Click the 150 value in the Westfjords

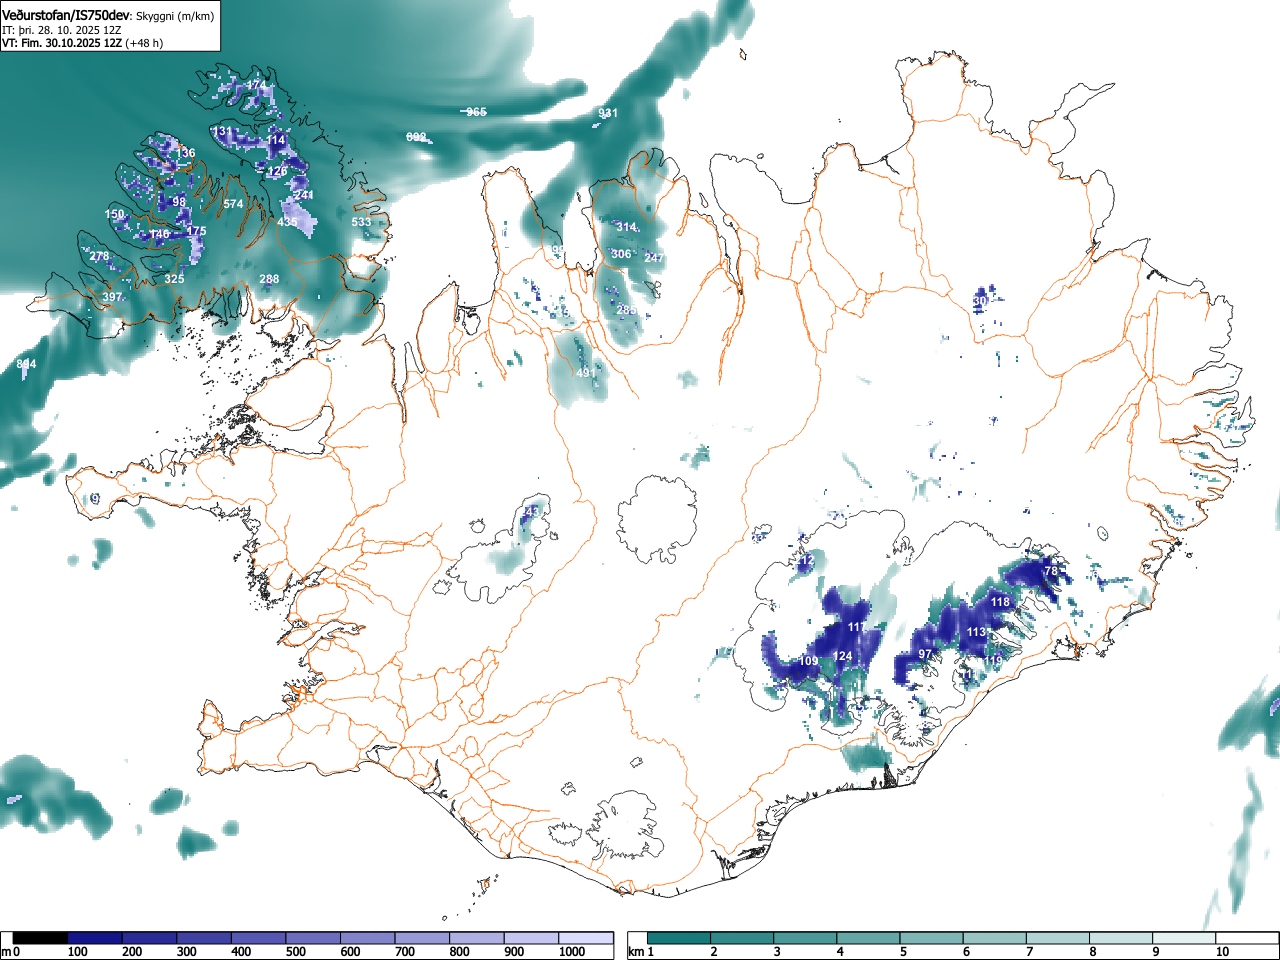115,214
